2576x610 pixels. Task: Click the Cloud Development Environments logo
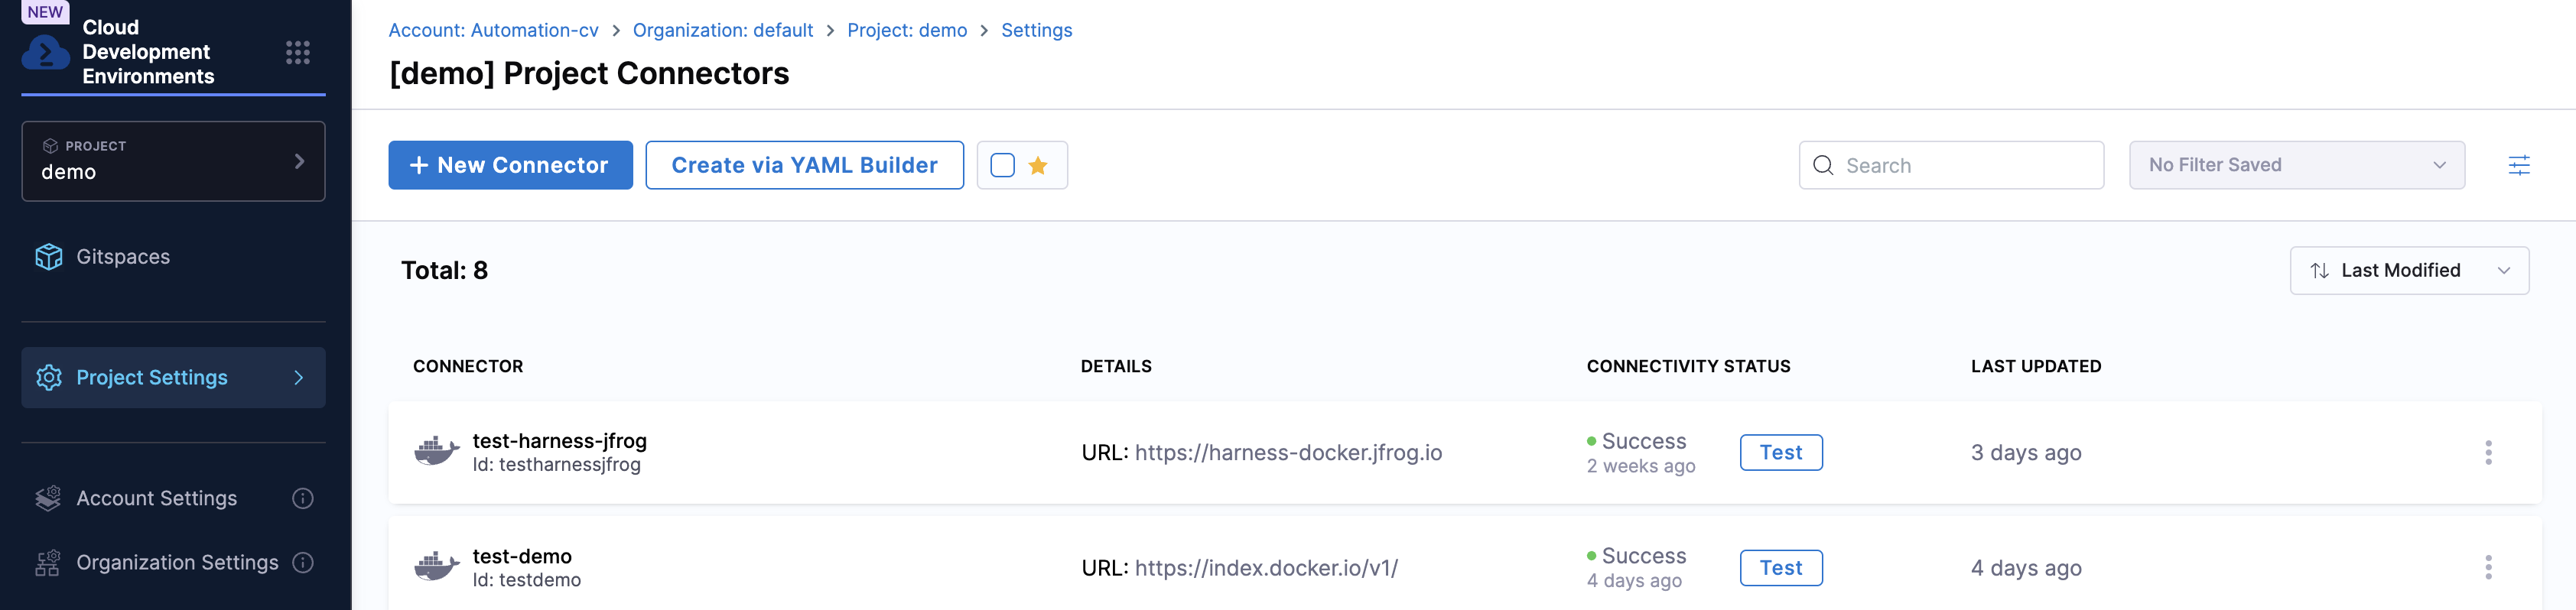point(45,53)
